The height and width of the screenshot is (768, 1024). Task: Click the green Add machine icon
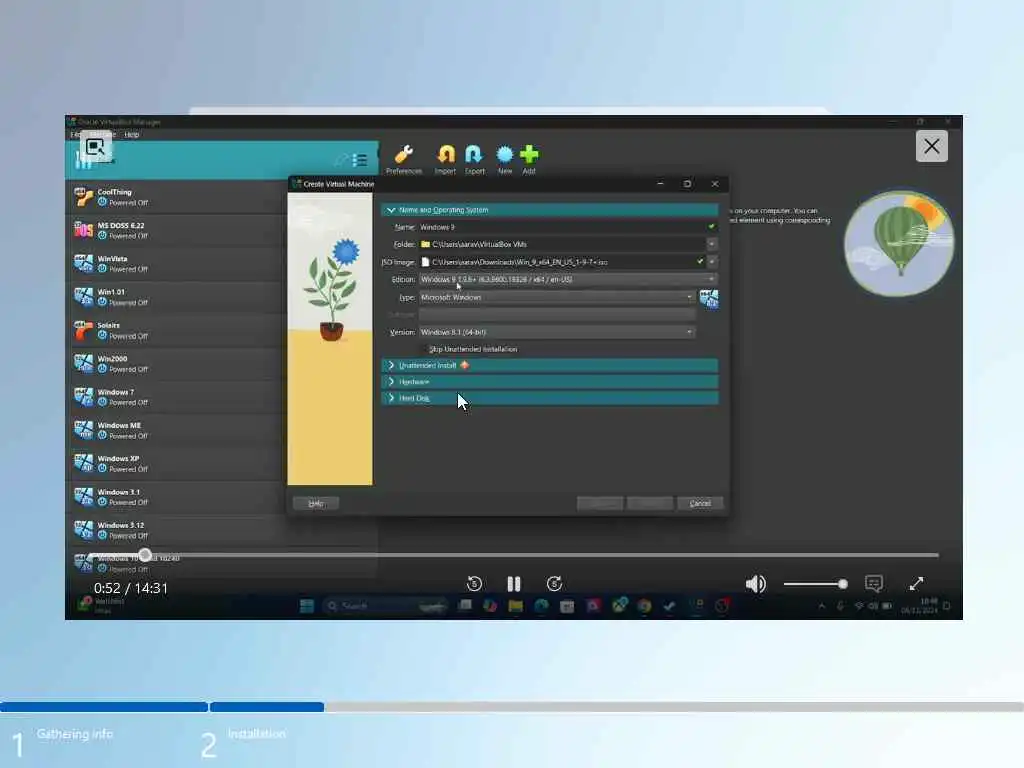point(529,159)
